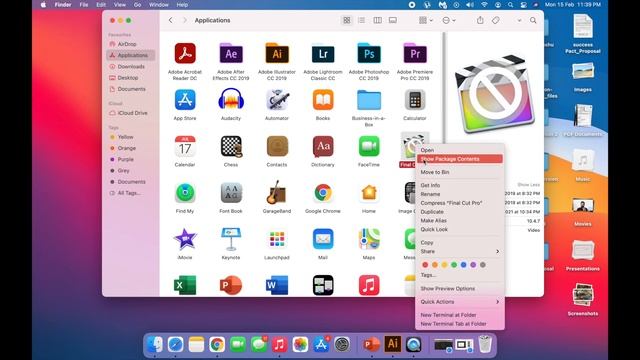Switch Finder to gallery view

(393, 20)
